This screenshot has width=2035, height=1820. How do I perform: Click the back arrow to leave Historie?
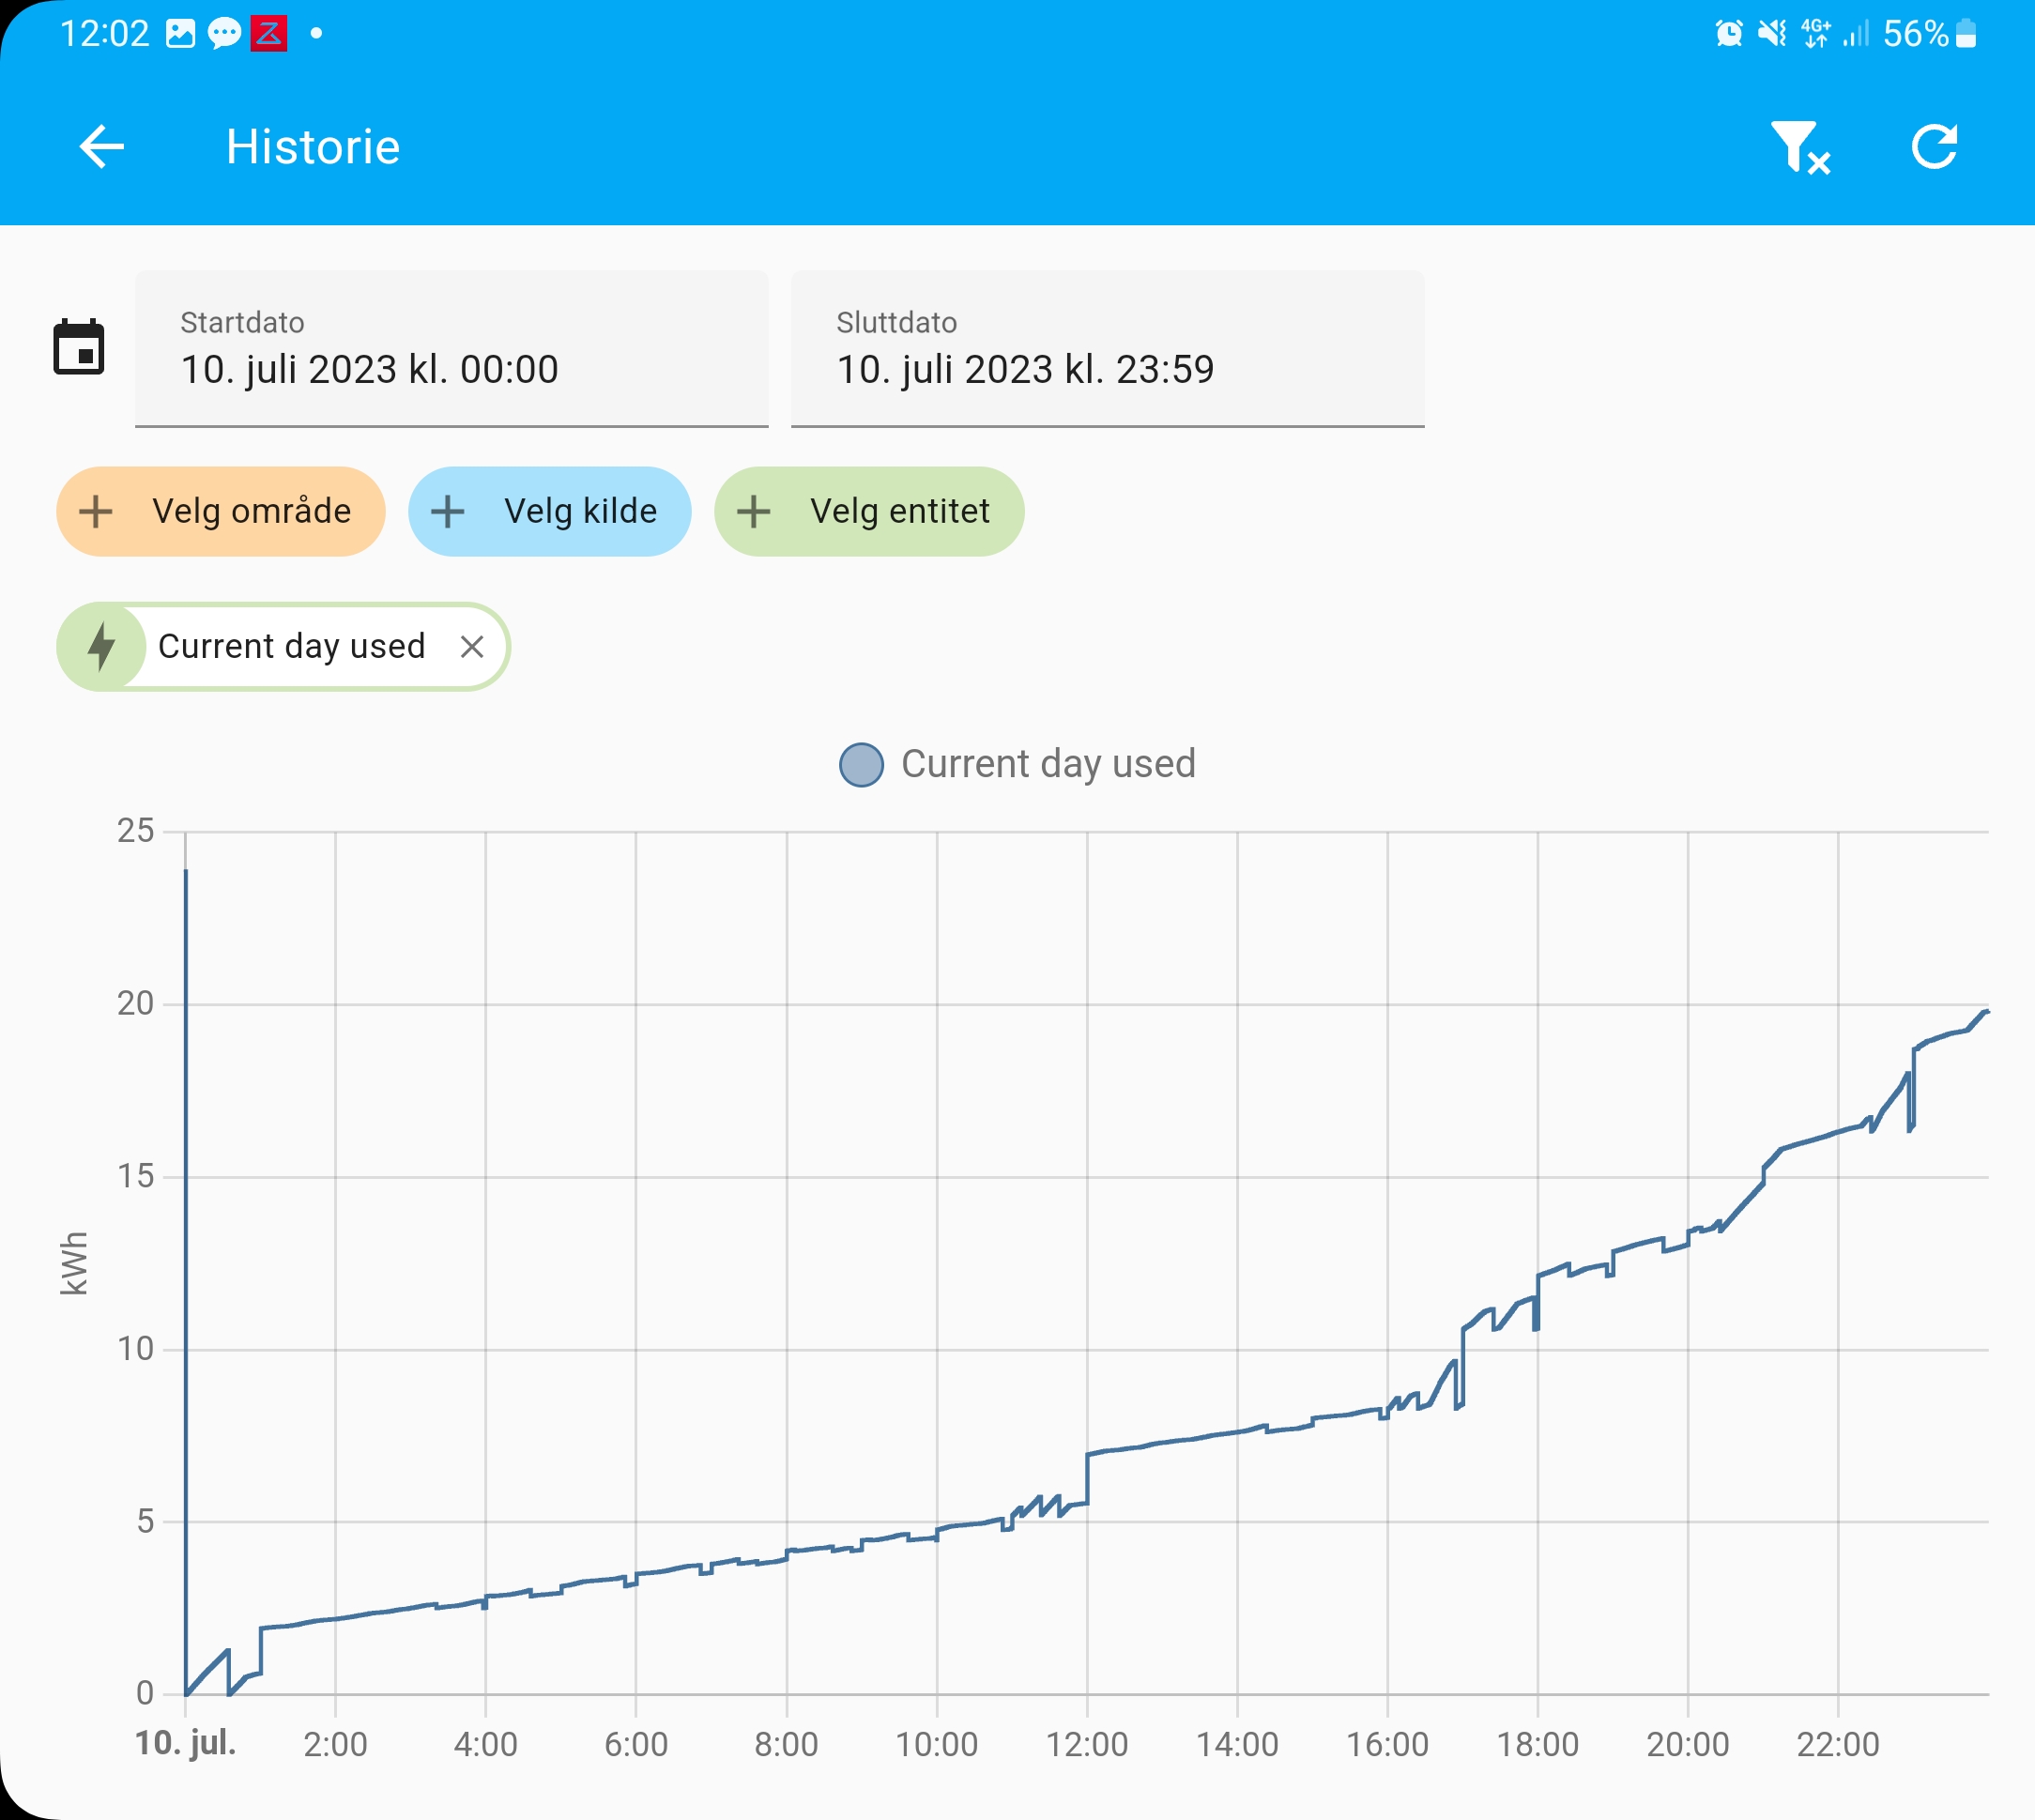100,147
